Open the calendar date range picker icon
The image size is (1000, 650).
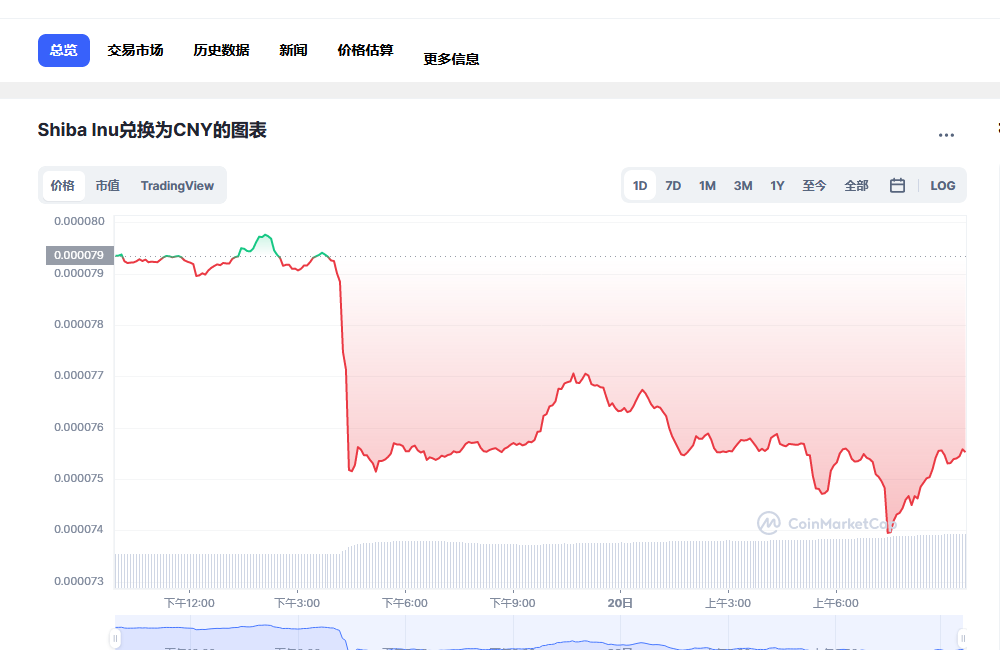pyautogui.click(x=897, y=185)
